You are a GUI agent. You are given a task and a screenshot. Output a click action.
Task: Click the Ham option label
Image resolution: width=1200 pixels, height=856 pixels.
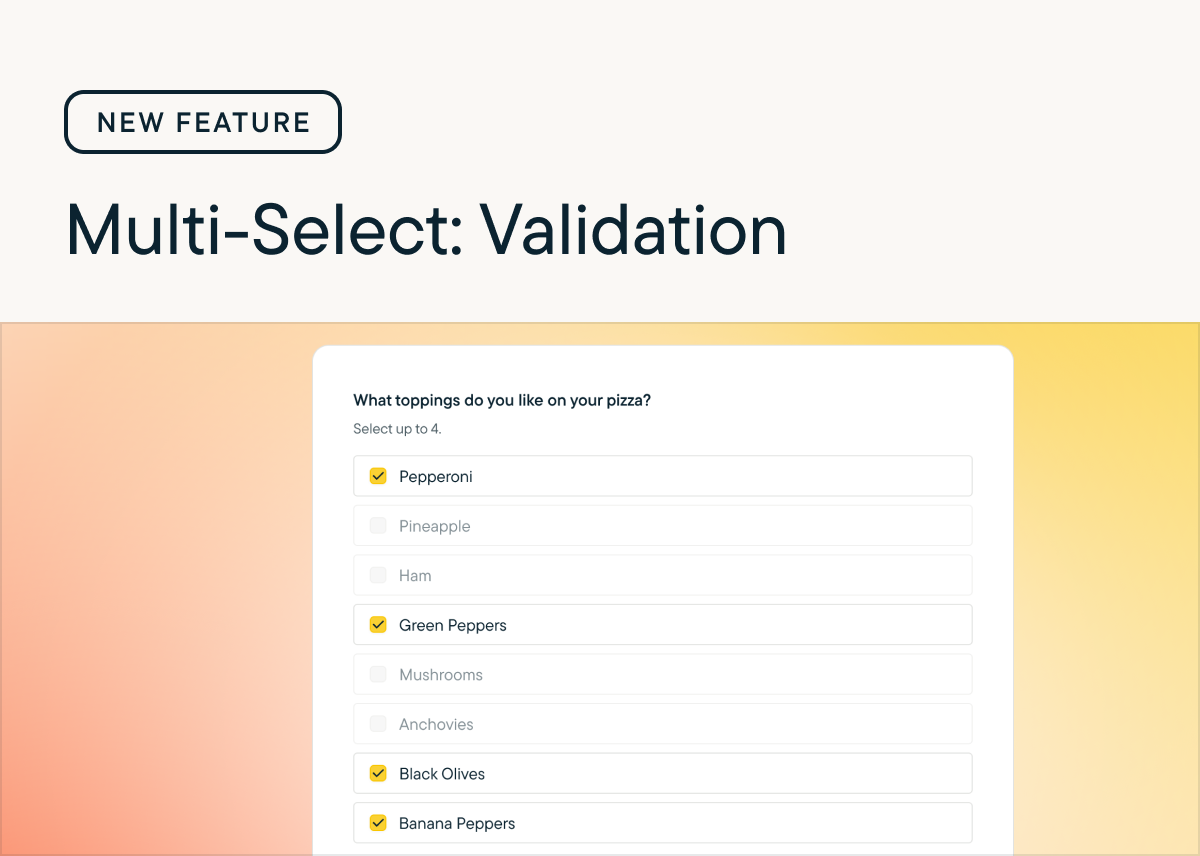point(415,575)
